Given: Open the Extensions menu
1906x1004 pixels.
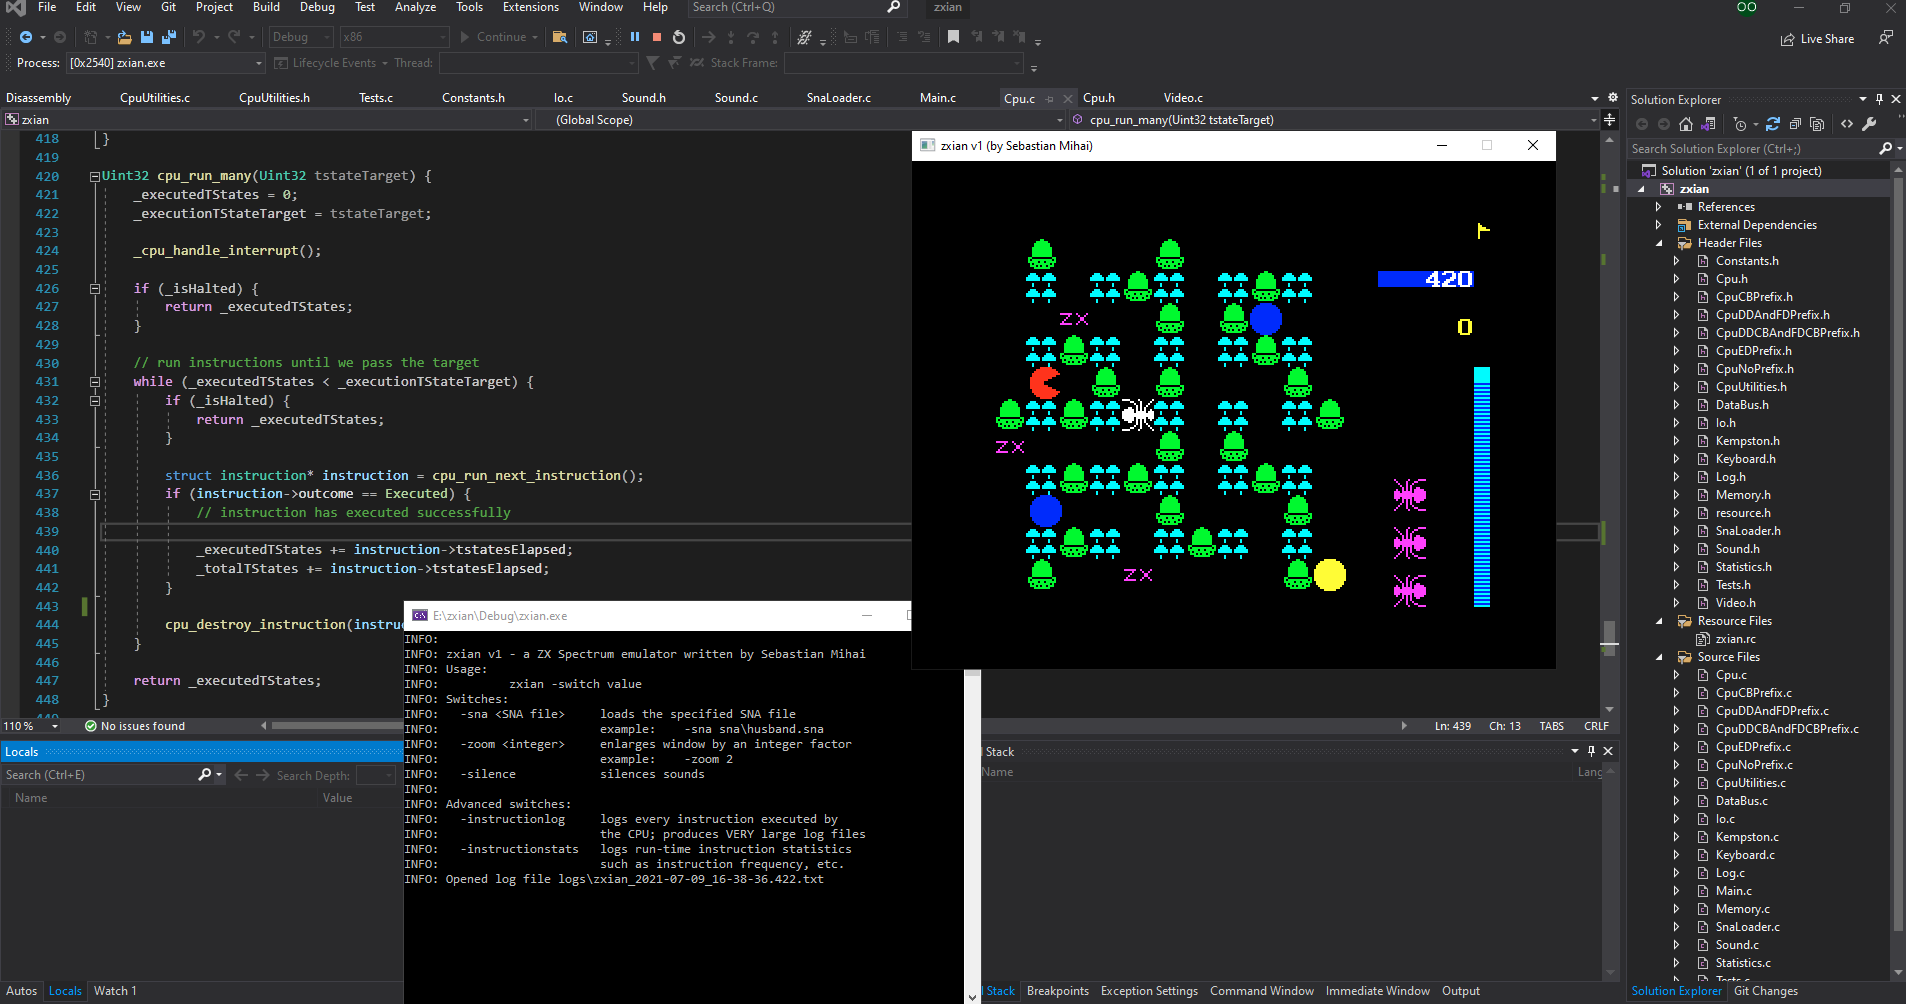Looking at the screenshot, I should (531, 7).
